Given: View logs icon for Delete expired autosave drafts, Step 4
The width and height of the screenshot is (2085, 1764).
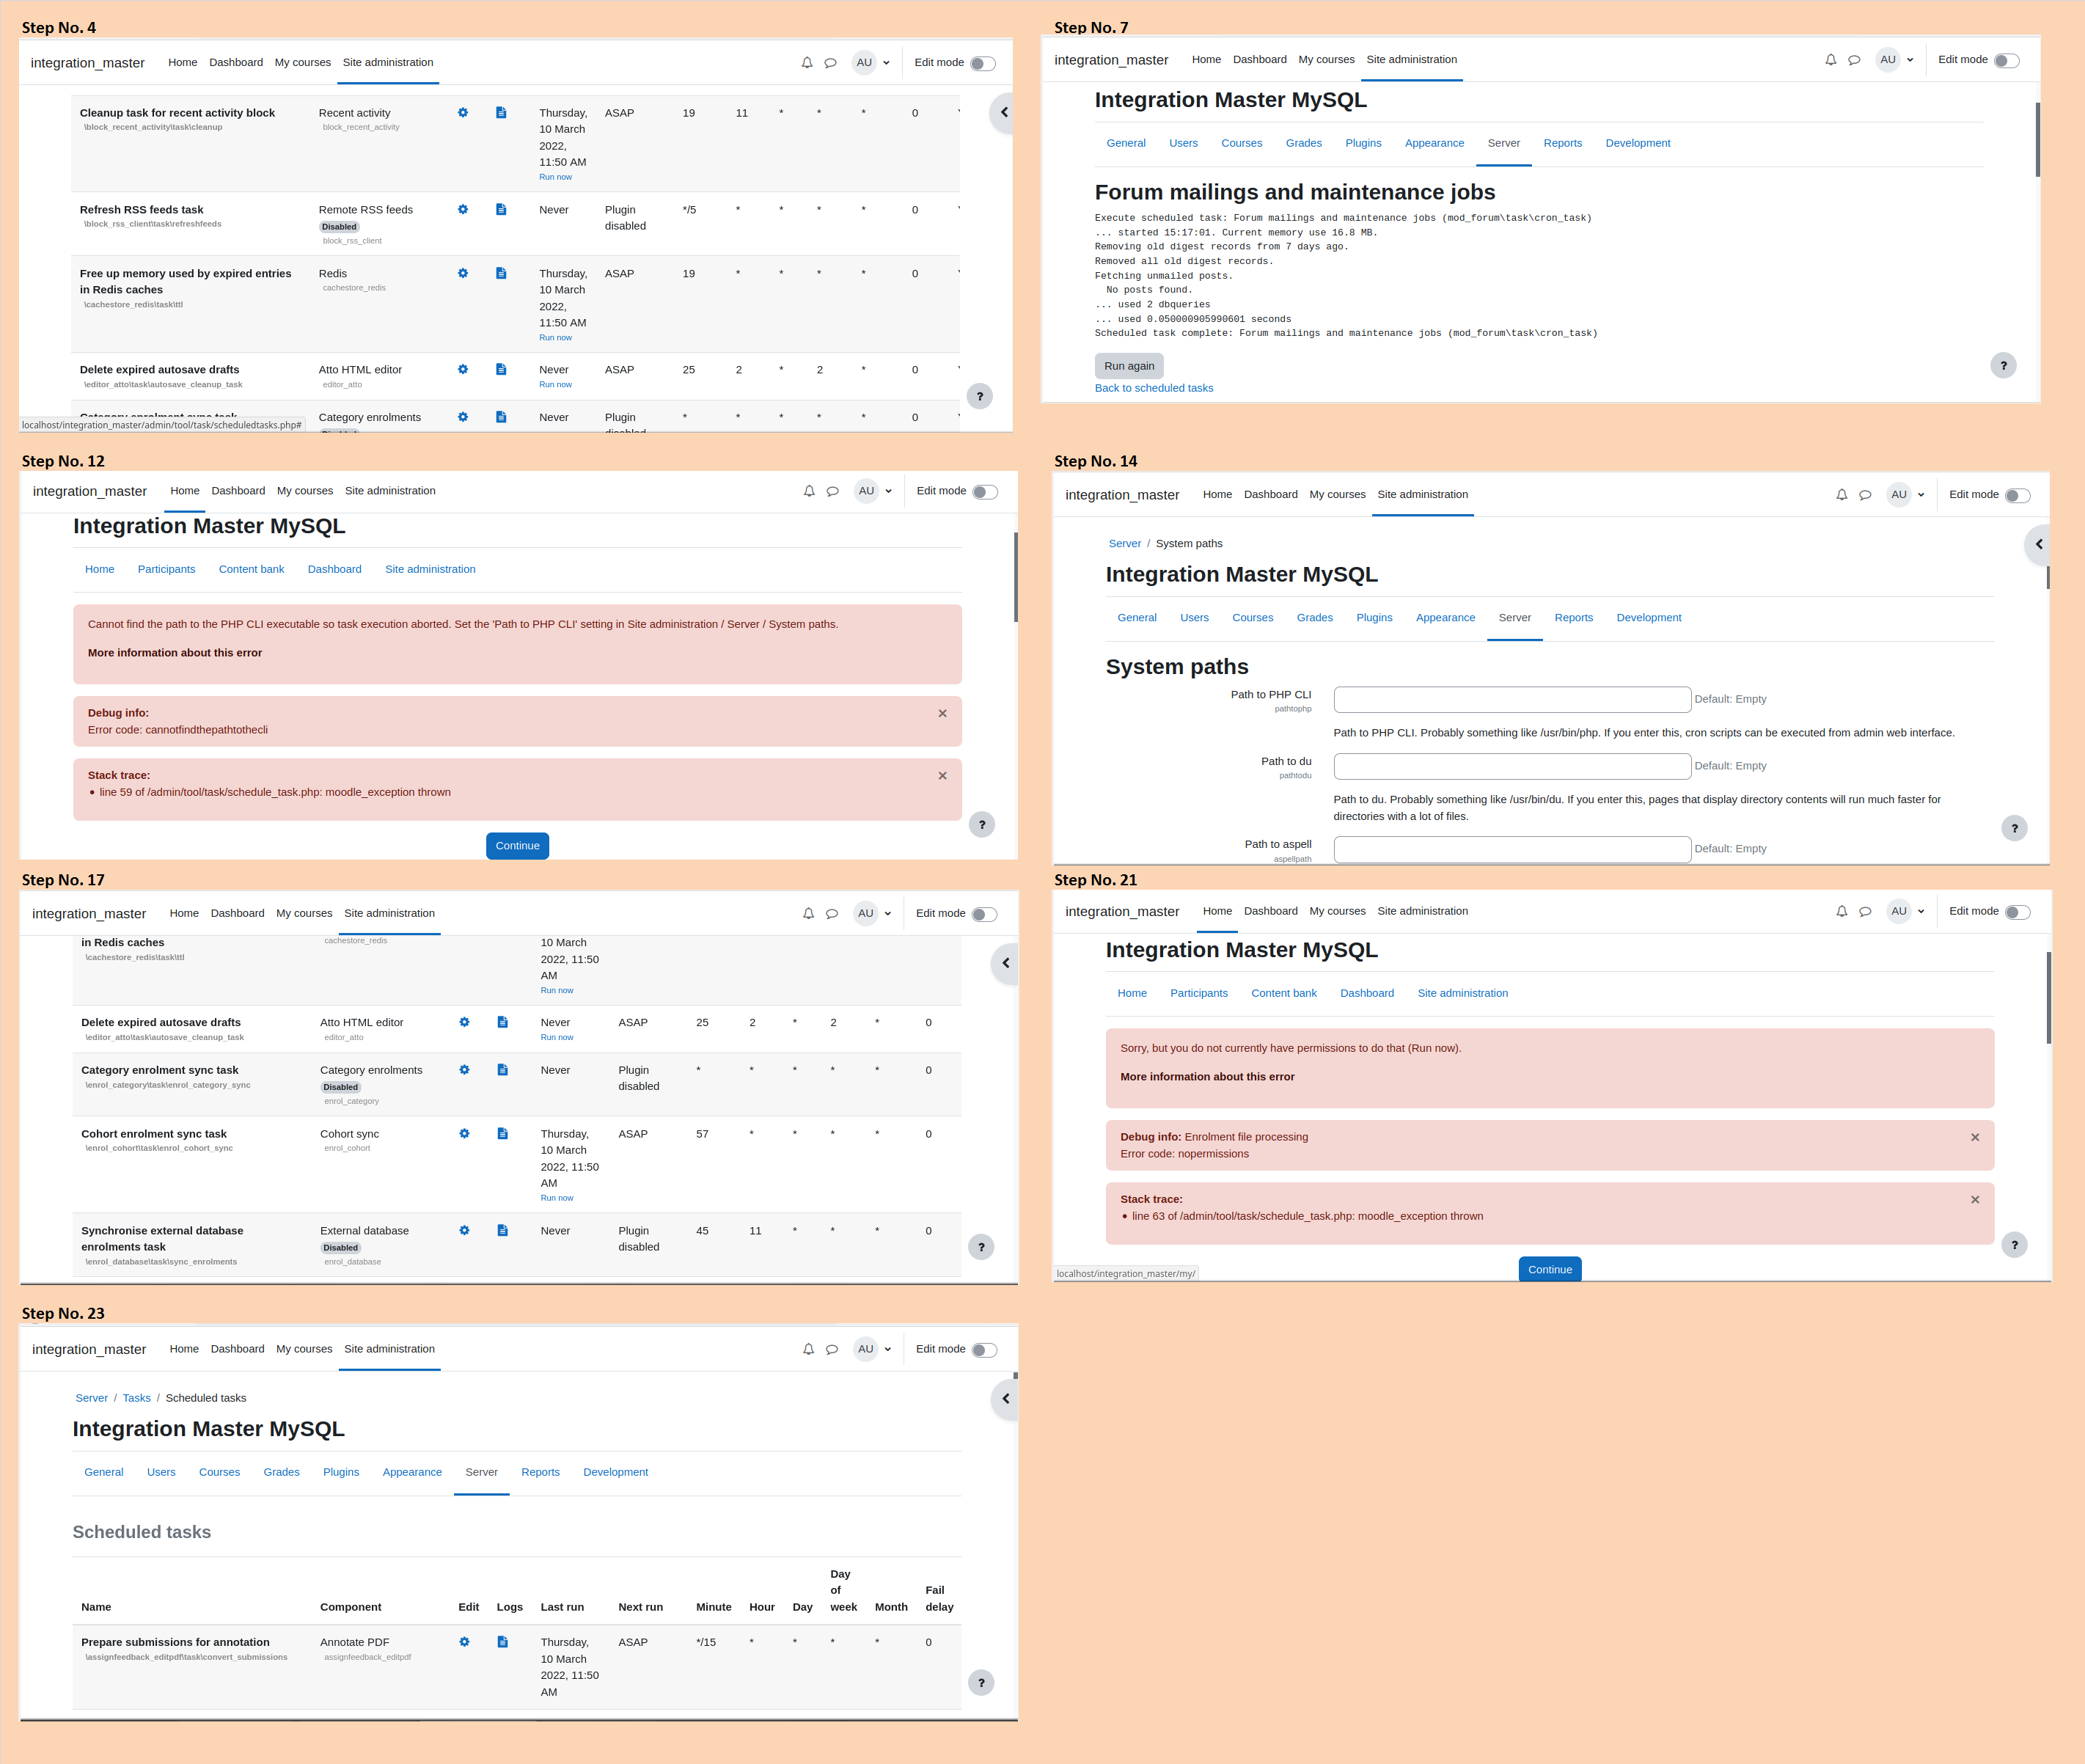Looking at the screenshot, I should point(501,370).
